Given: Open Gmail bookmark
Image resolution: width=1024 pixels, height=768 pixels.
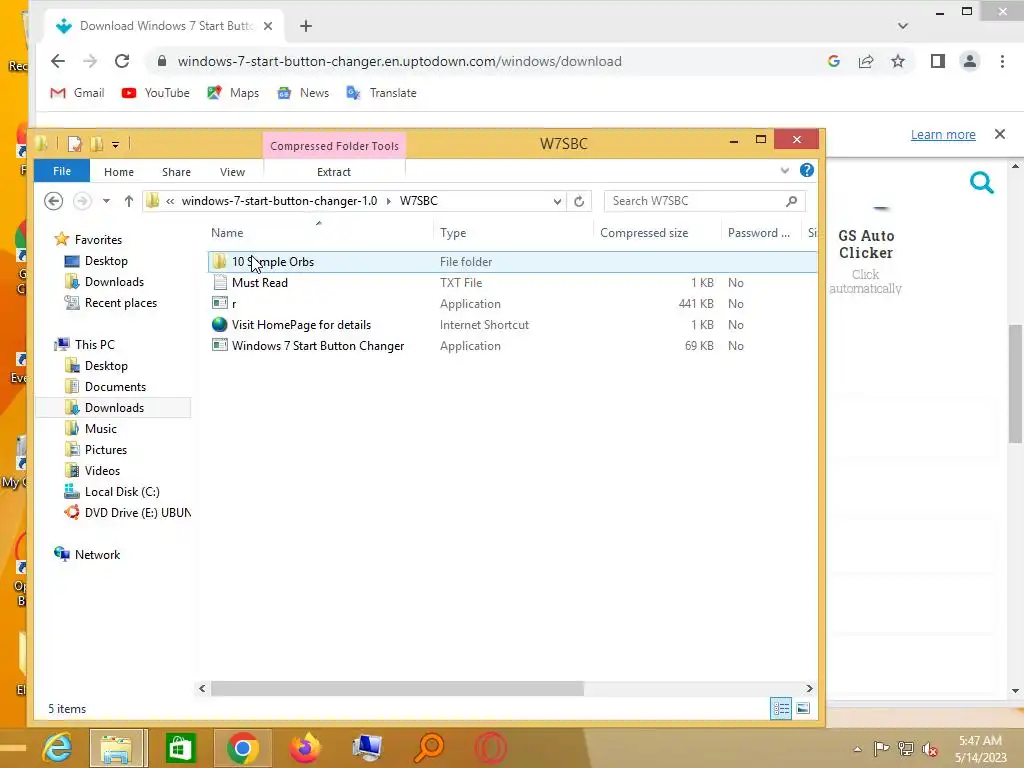Looking at the screenshot, I should tap(78, 93).
